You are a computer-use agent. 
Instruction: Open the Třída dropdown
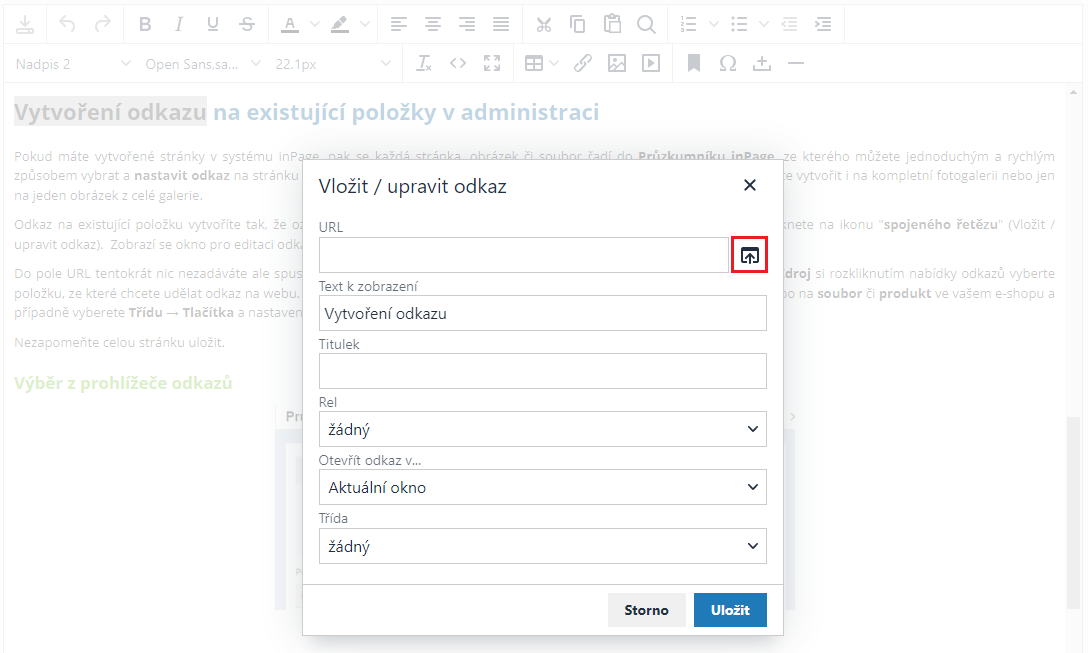point(542,547)
